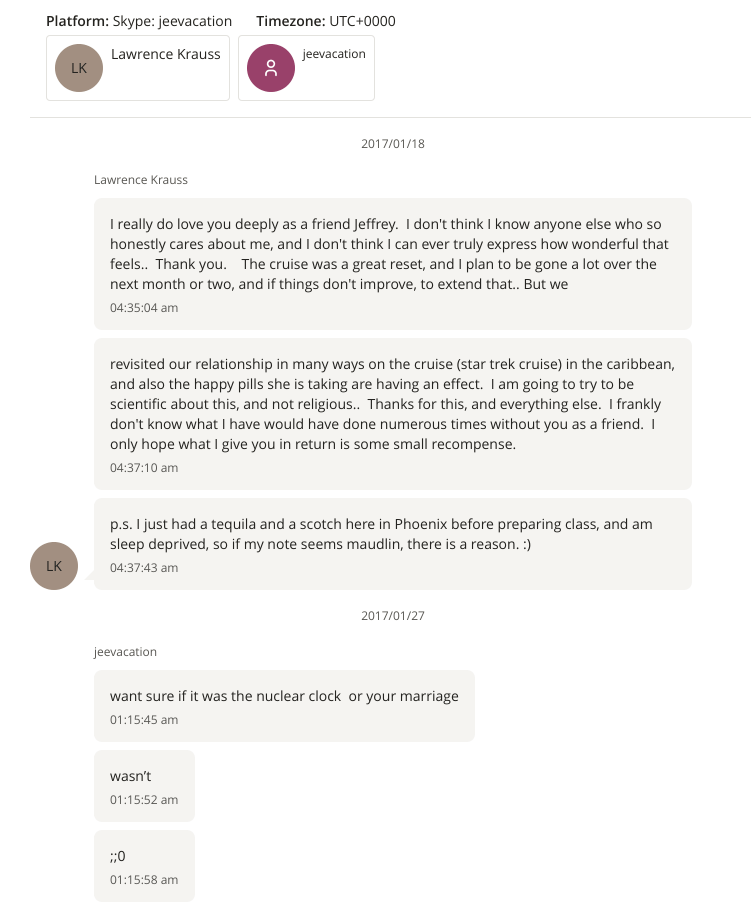Screen dimensions: 751x916
Task: Click the LK avatar beside the tequila message
Action: [x=54, y=566]
